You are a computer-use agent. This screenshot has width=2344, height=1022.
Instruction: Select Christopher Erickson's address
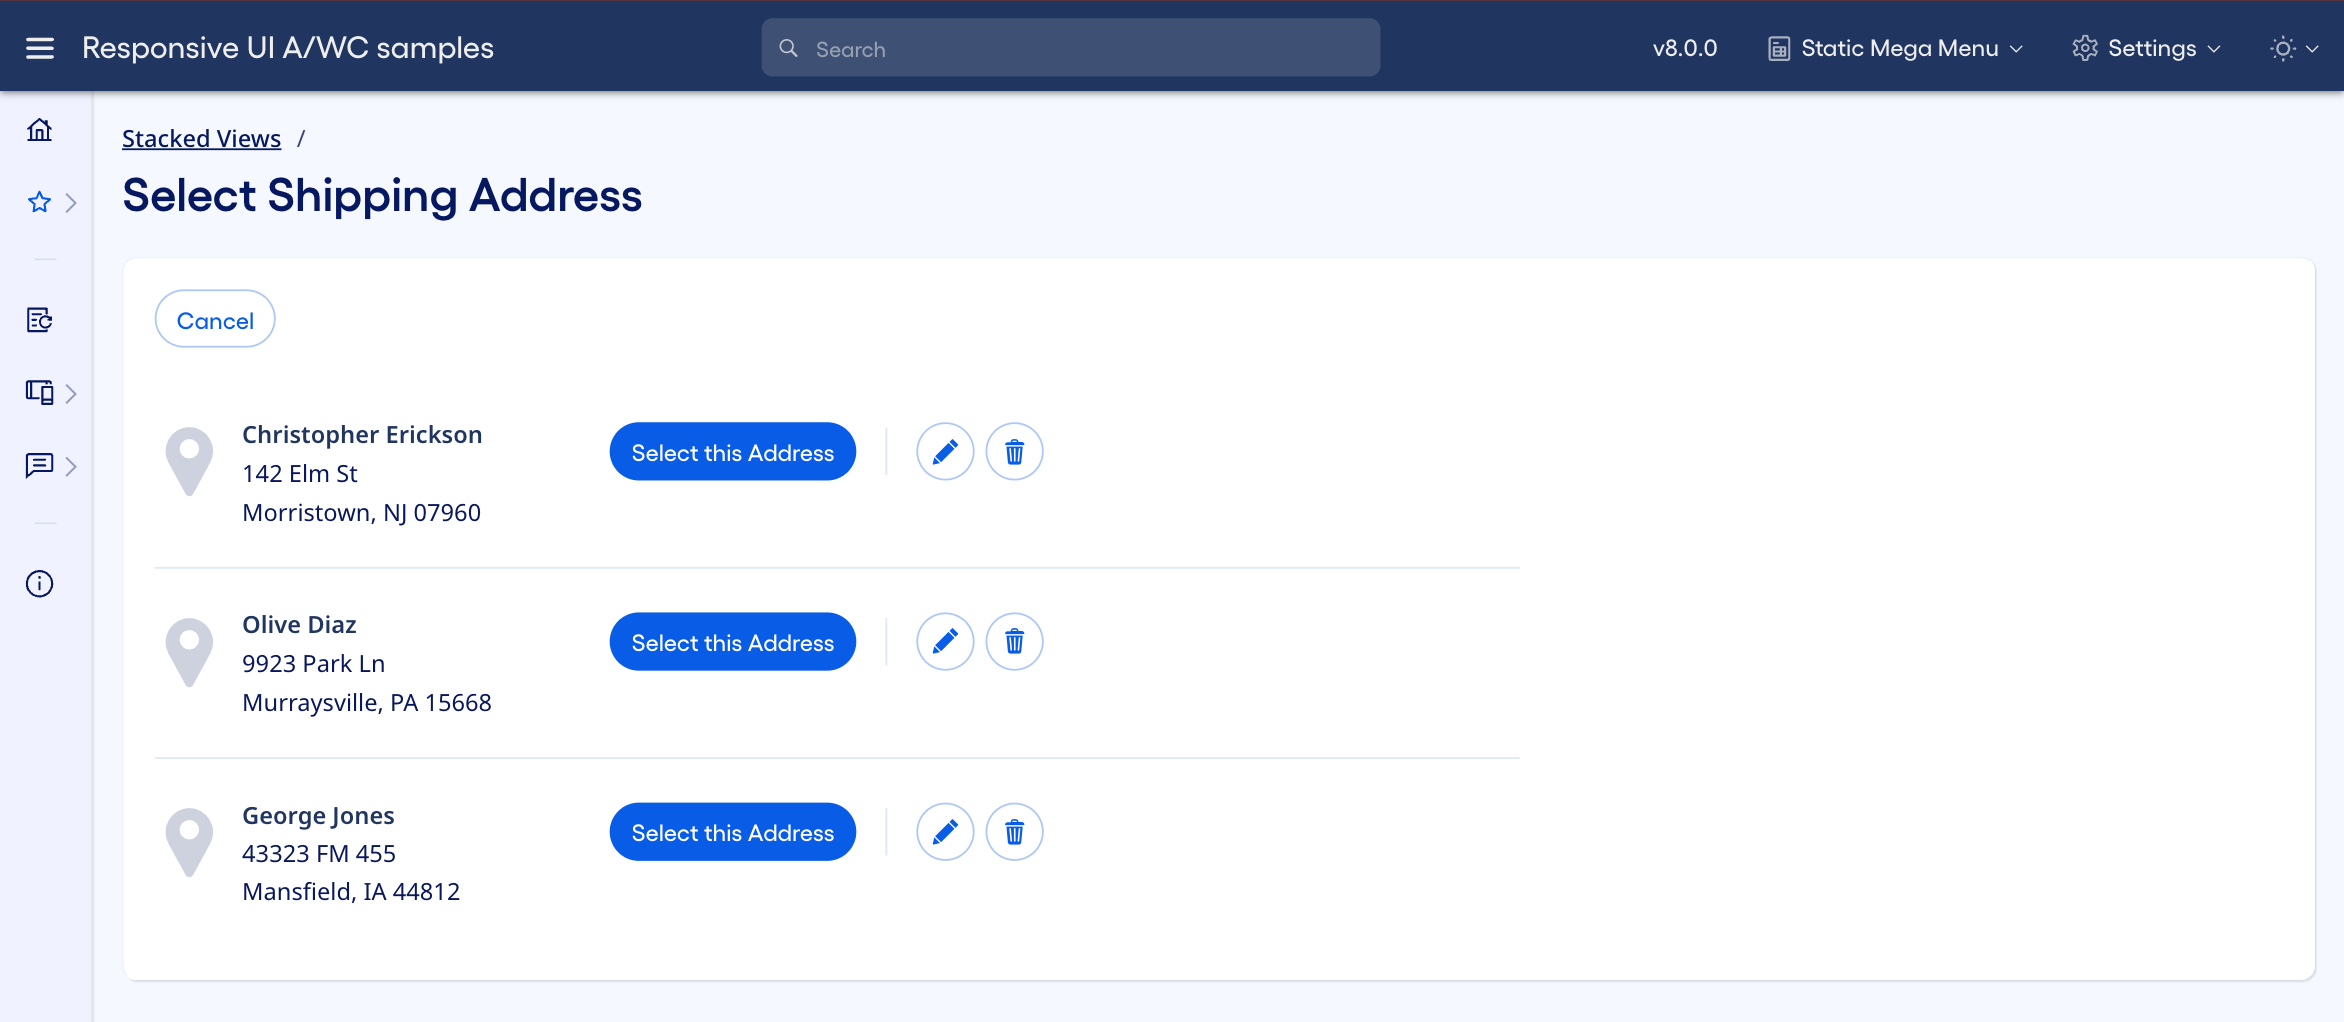pos(732,452)
